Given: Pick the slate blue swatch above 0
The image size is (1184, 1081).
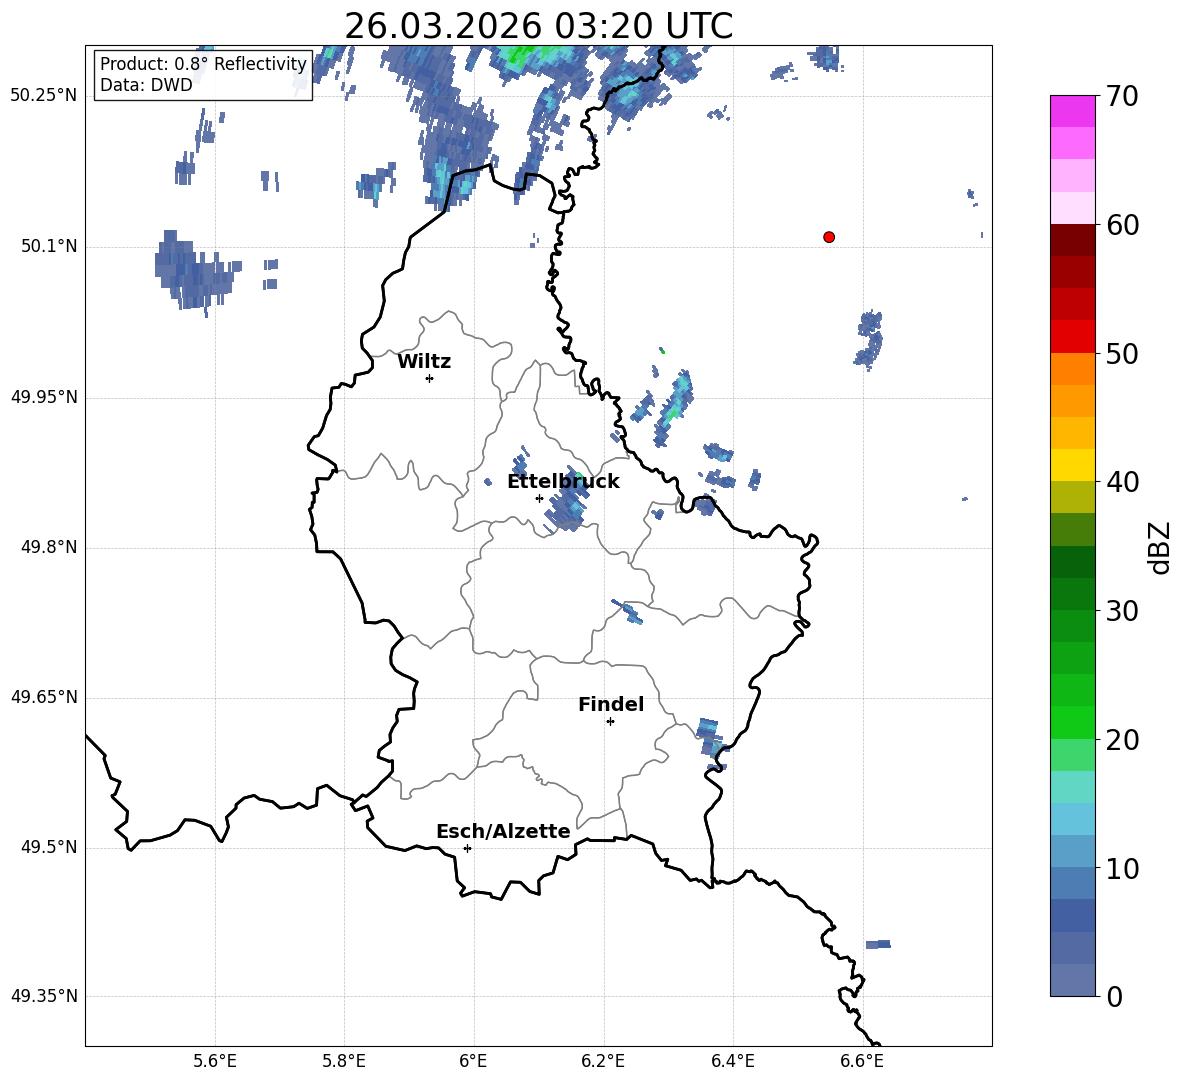Looking at the screenshot, I should point(1073,980).
